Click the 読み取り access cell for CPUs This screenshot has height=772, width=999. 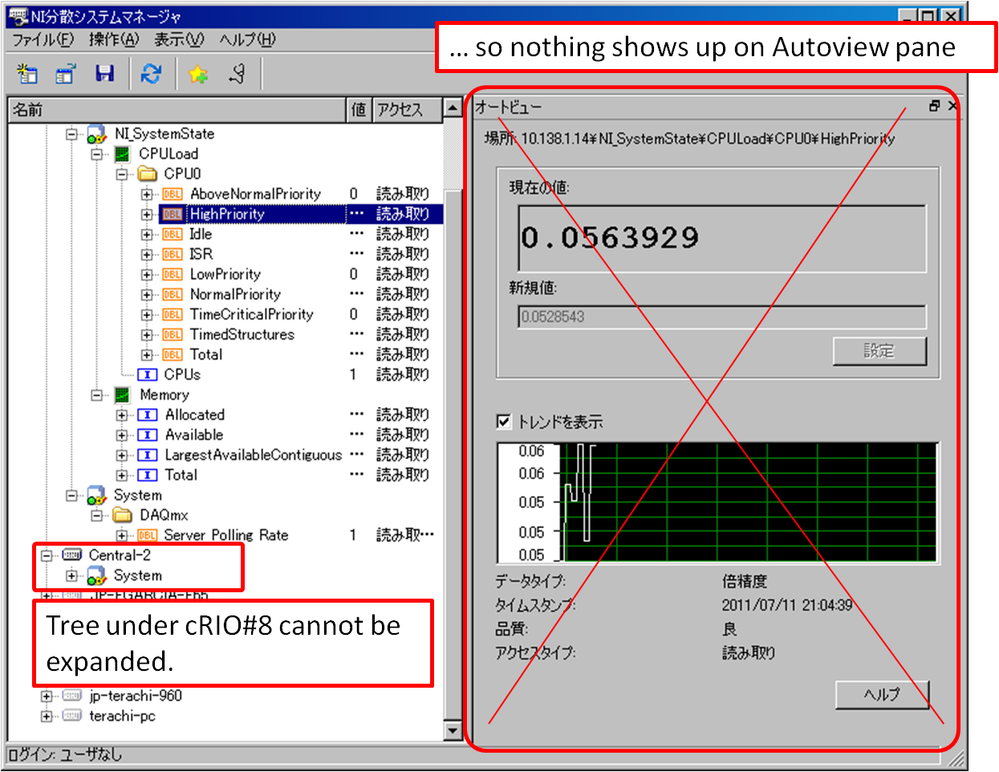(x=403, y=375)
